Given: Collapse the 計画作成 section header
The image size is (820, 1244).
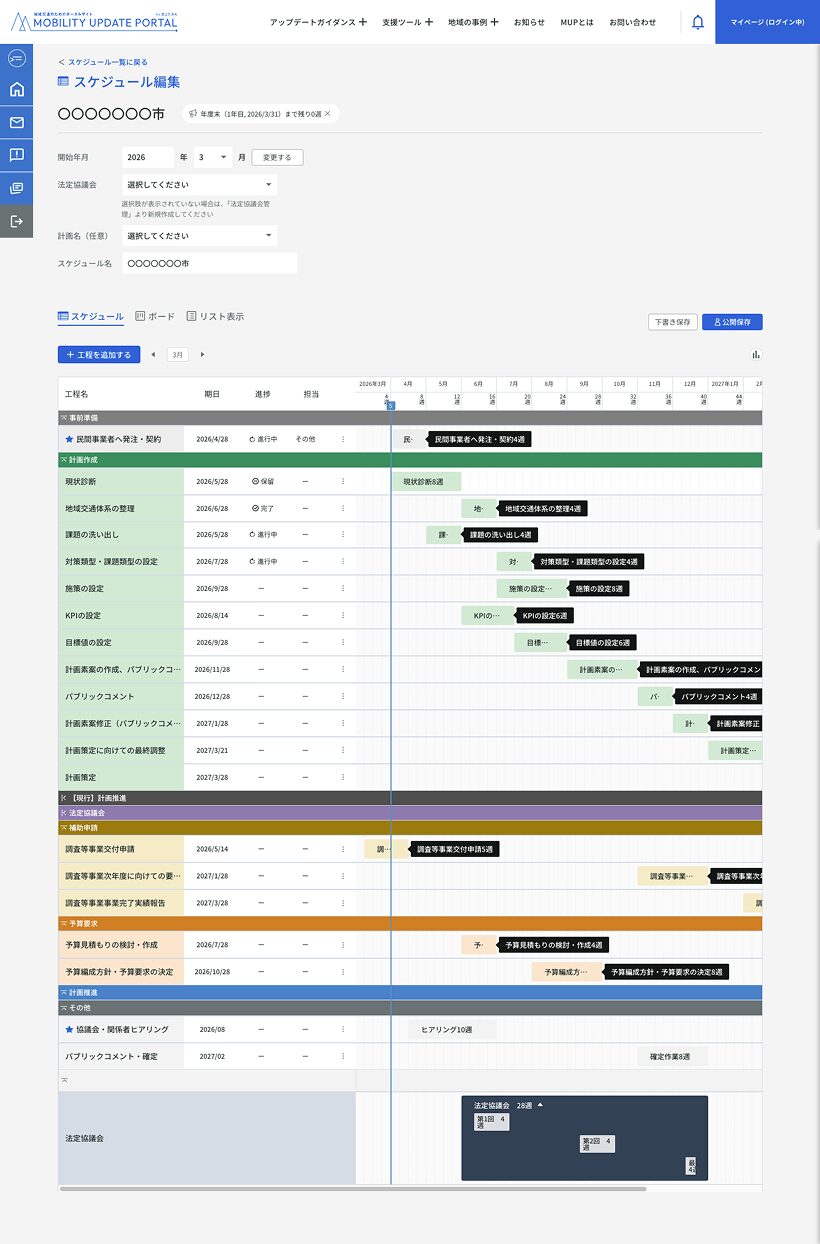Looking at the screenshot, I should click(65, 460).
